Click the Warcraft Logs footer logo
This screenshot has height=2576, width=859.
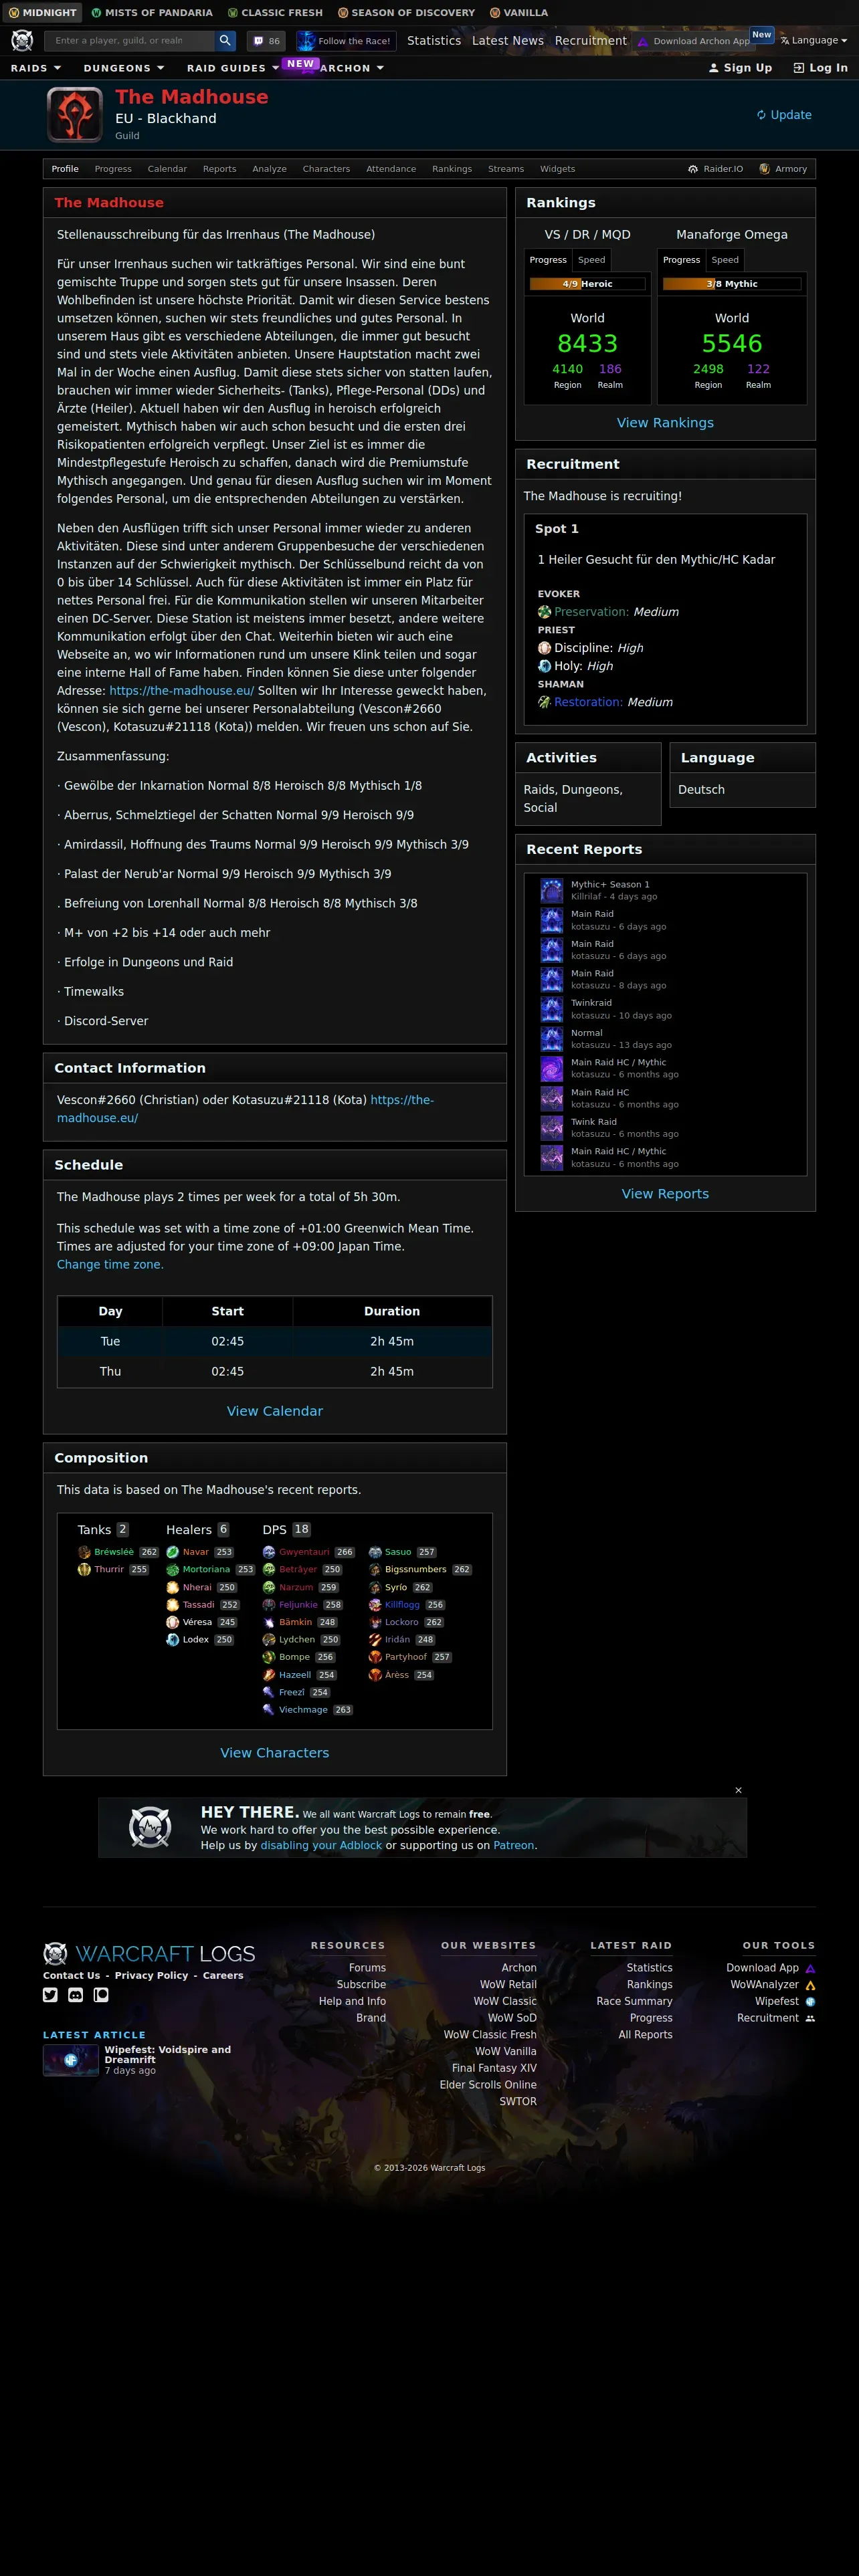149,1953
